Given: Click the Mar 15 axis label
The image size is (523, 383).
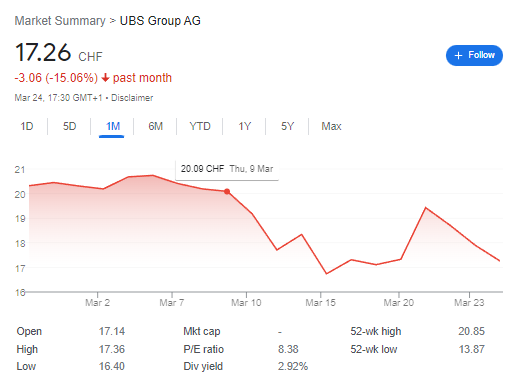Looking at the screenshot, I should pos(321,303).
